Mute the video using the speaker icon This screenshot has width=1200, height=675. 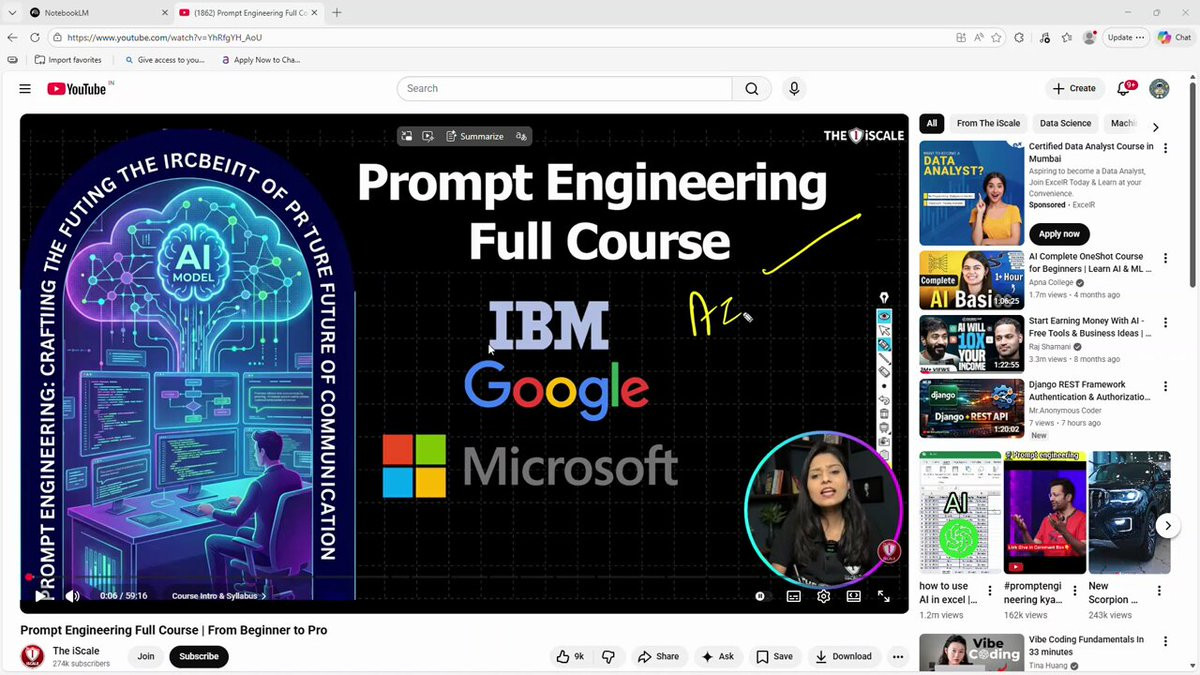point(72,596)
